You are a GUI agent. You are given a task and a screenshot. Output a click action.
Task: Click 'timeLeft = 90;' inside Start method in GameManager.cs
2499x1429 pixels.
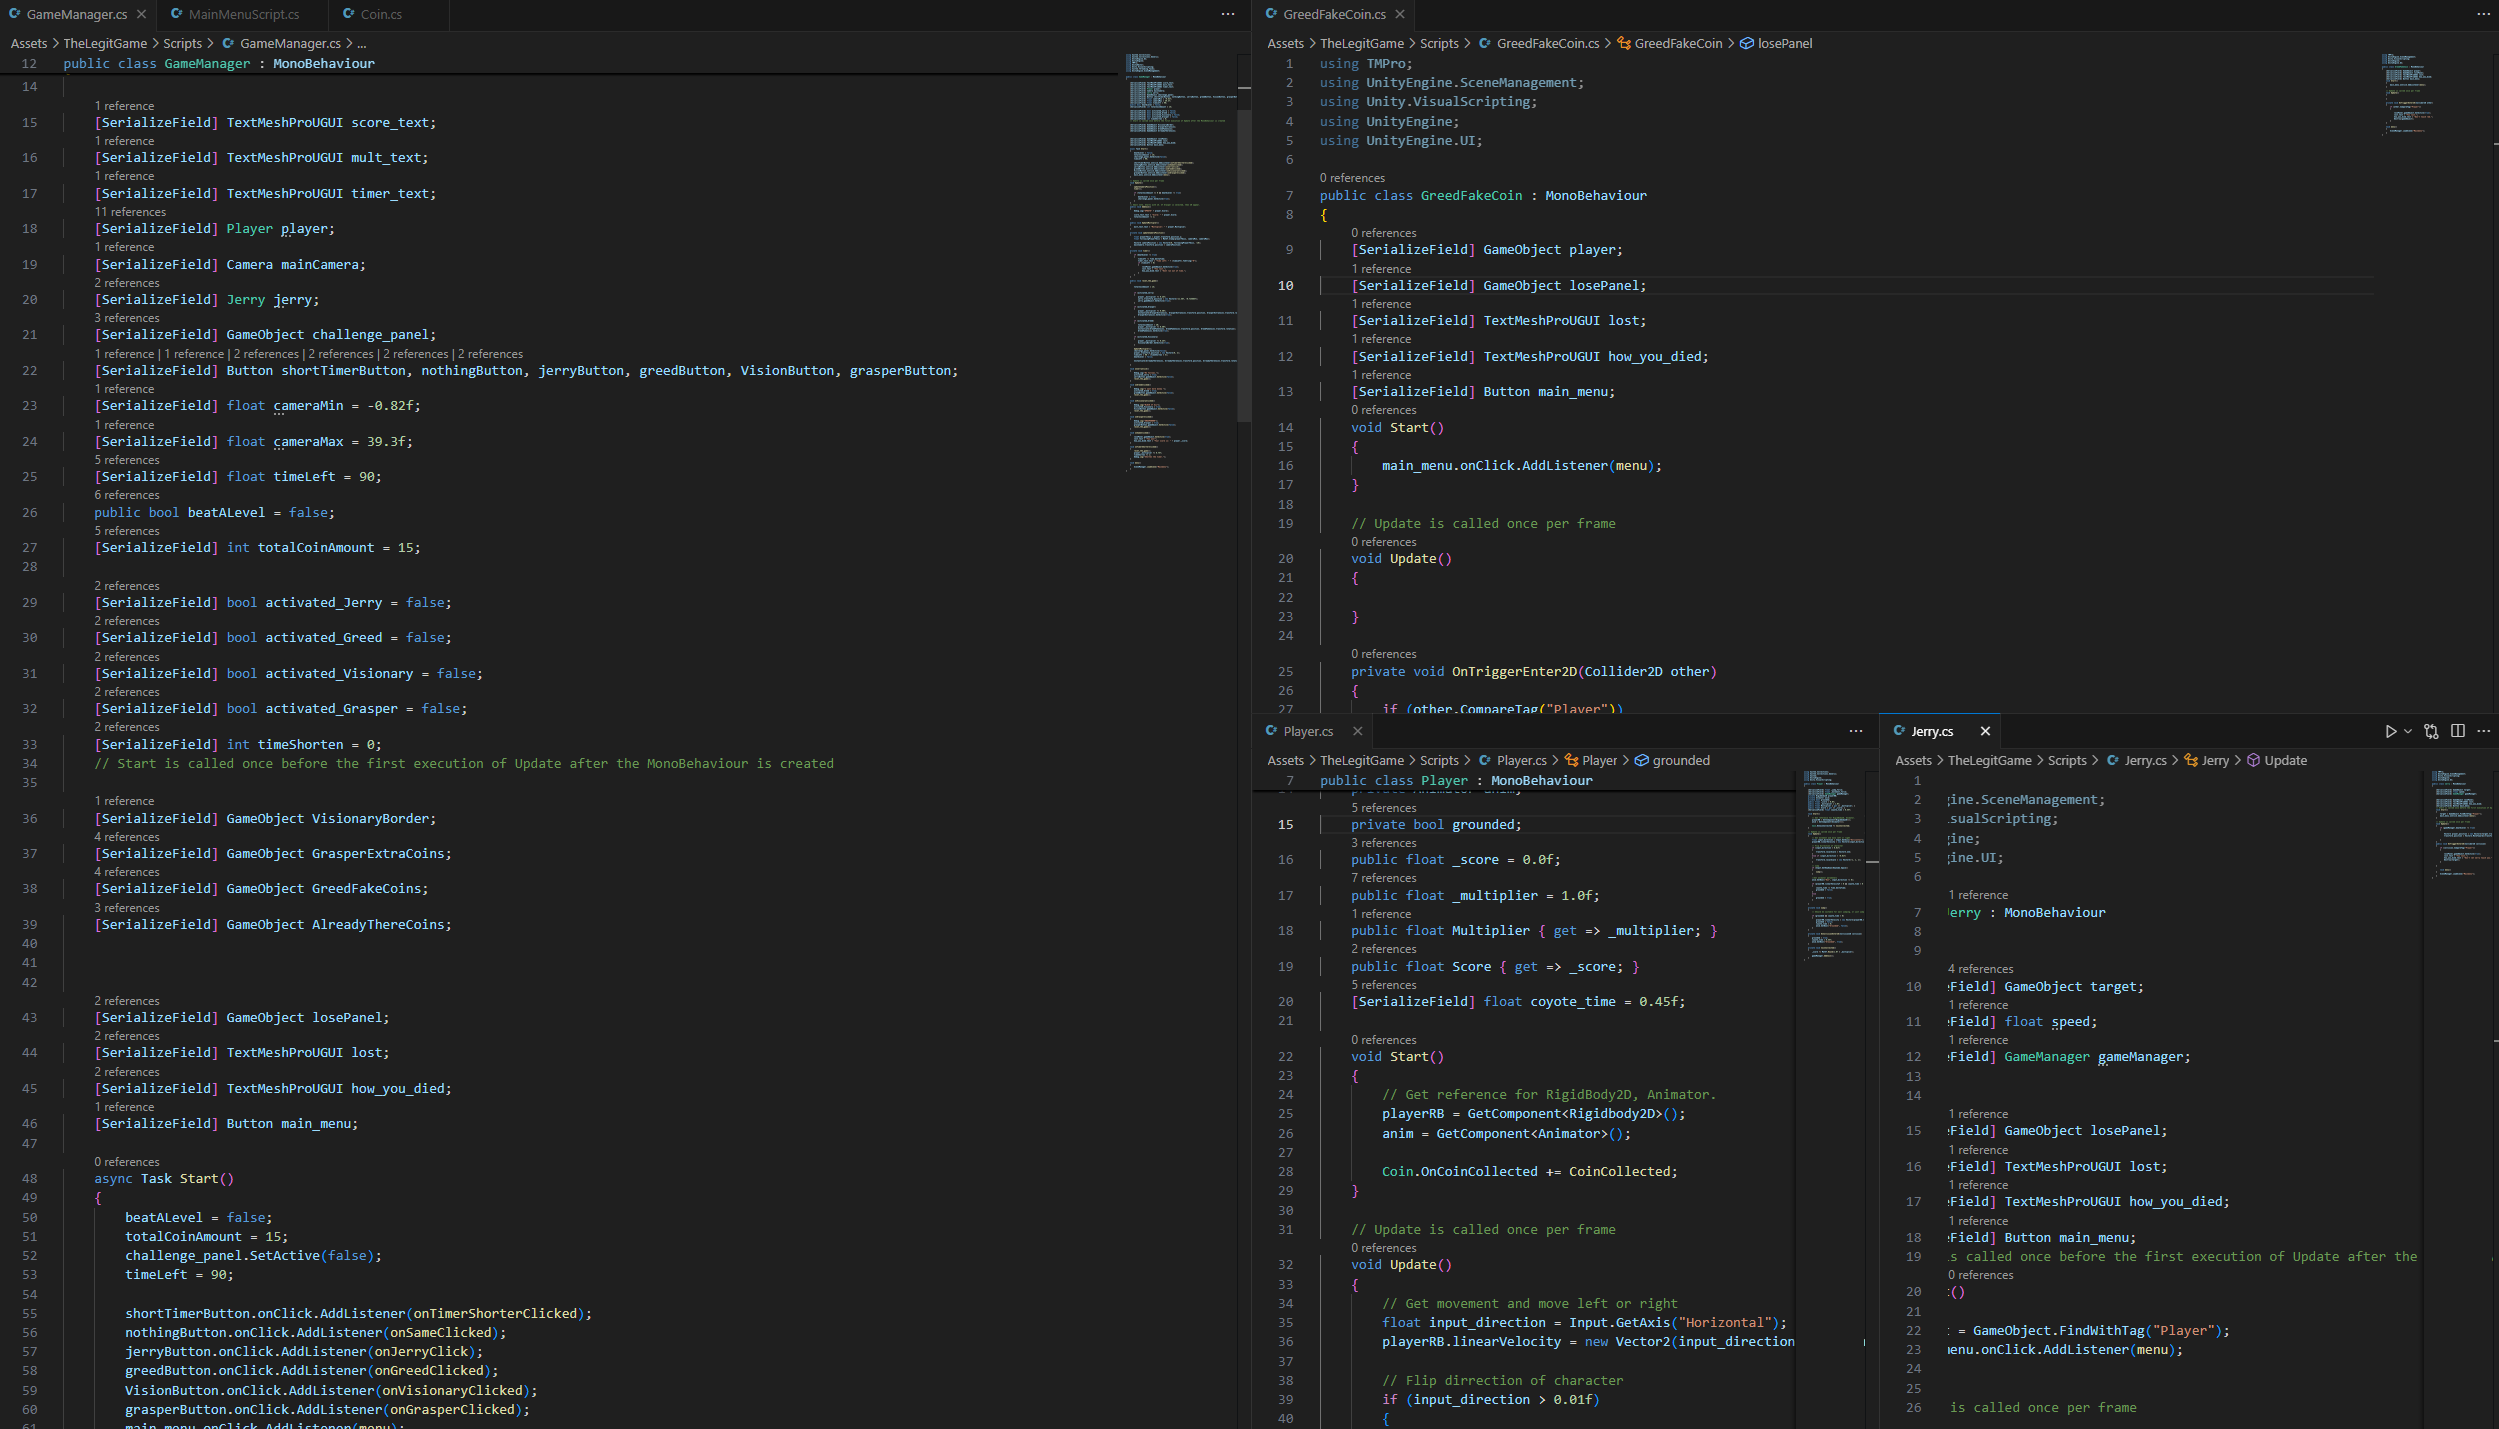pyautogui.click(x=179, y=1275)
